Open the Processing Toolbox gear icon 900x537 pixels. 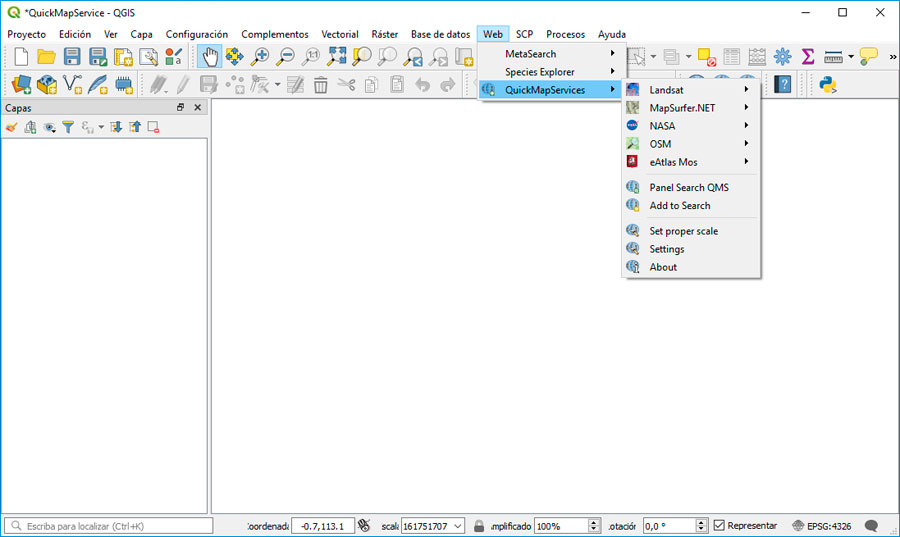[782, 56]
